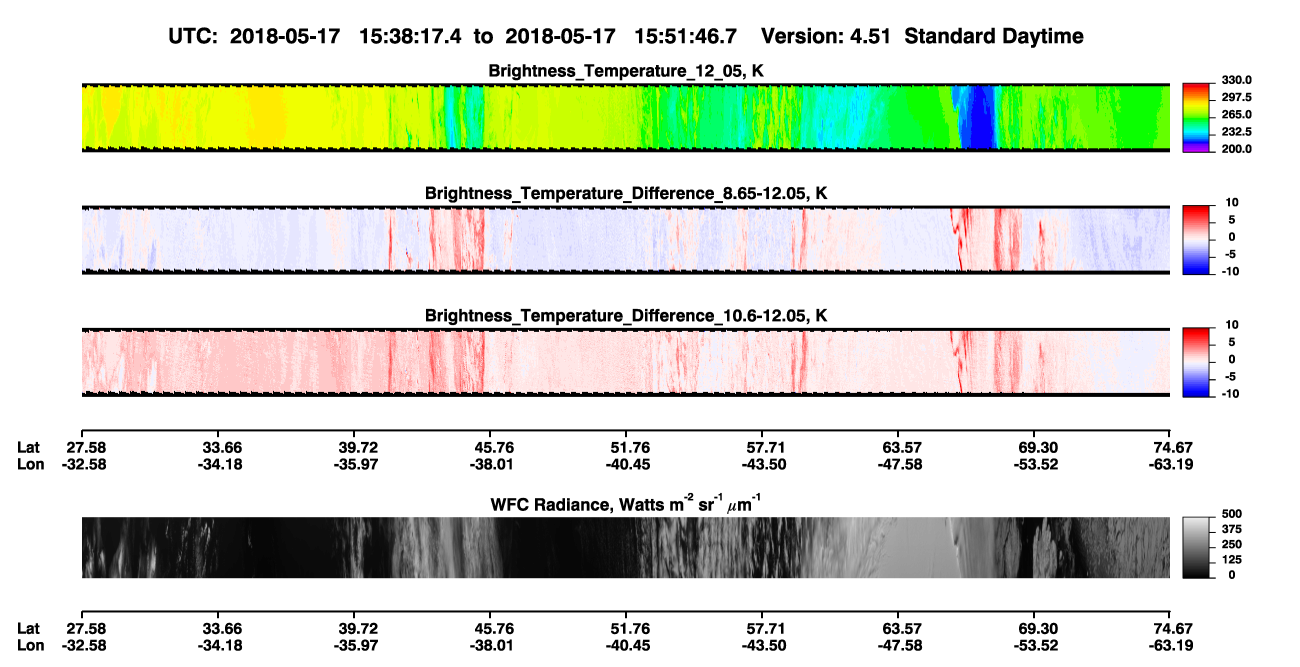Click the 500 tick on the WFC colorbar

coord(1231,514)
